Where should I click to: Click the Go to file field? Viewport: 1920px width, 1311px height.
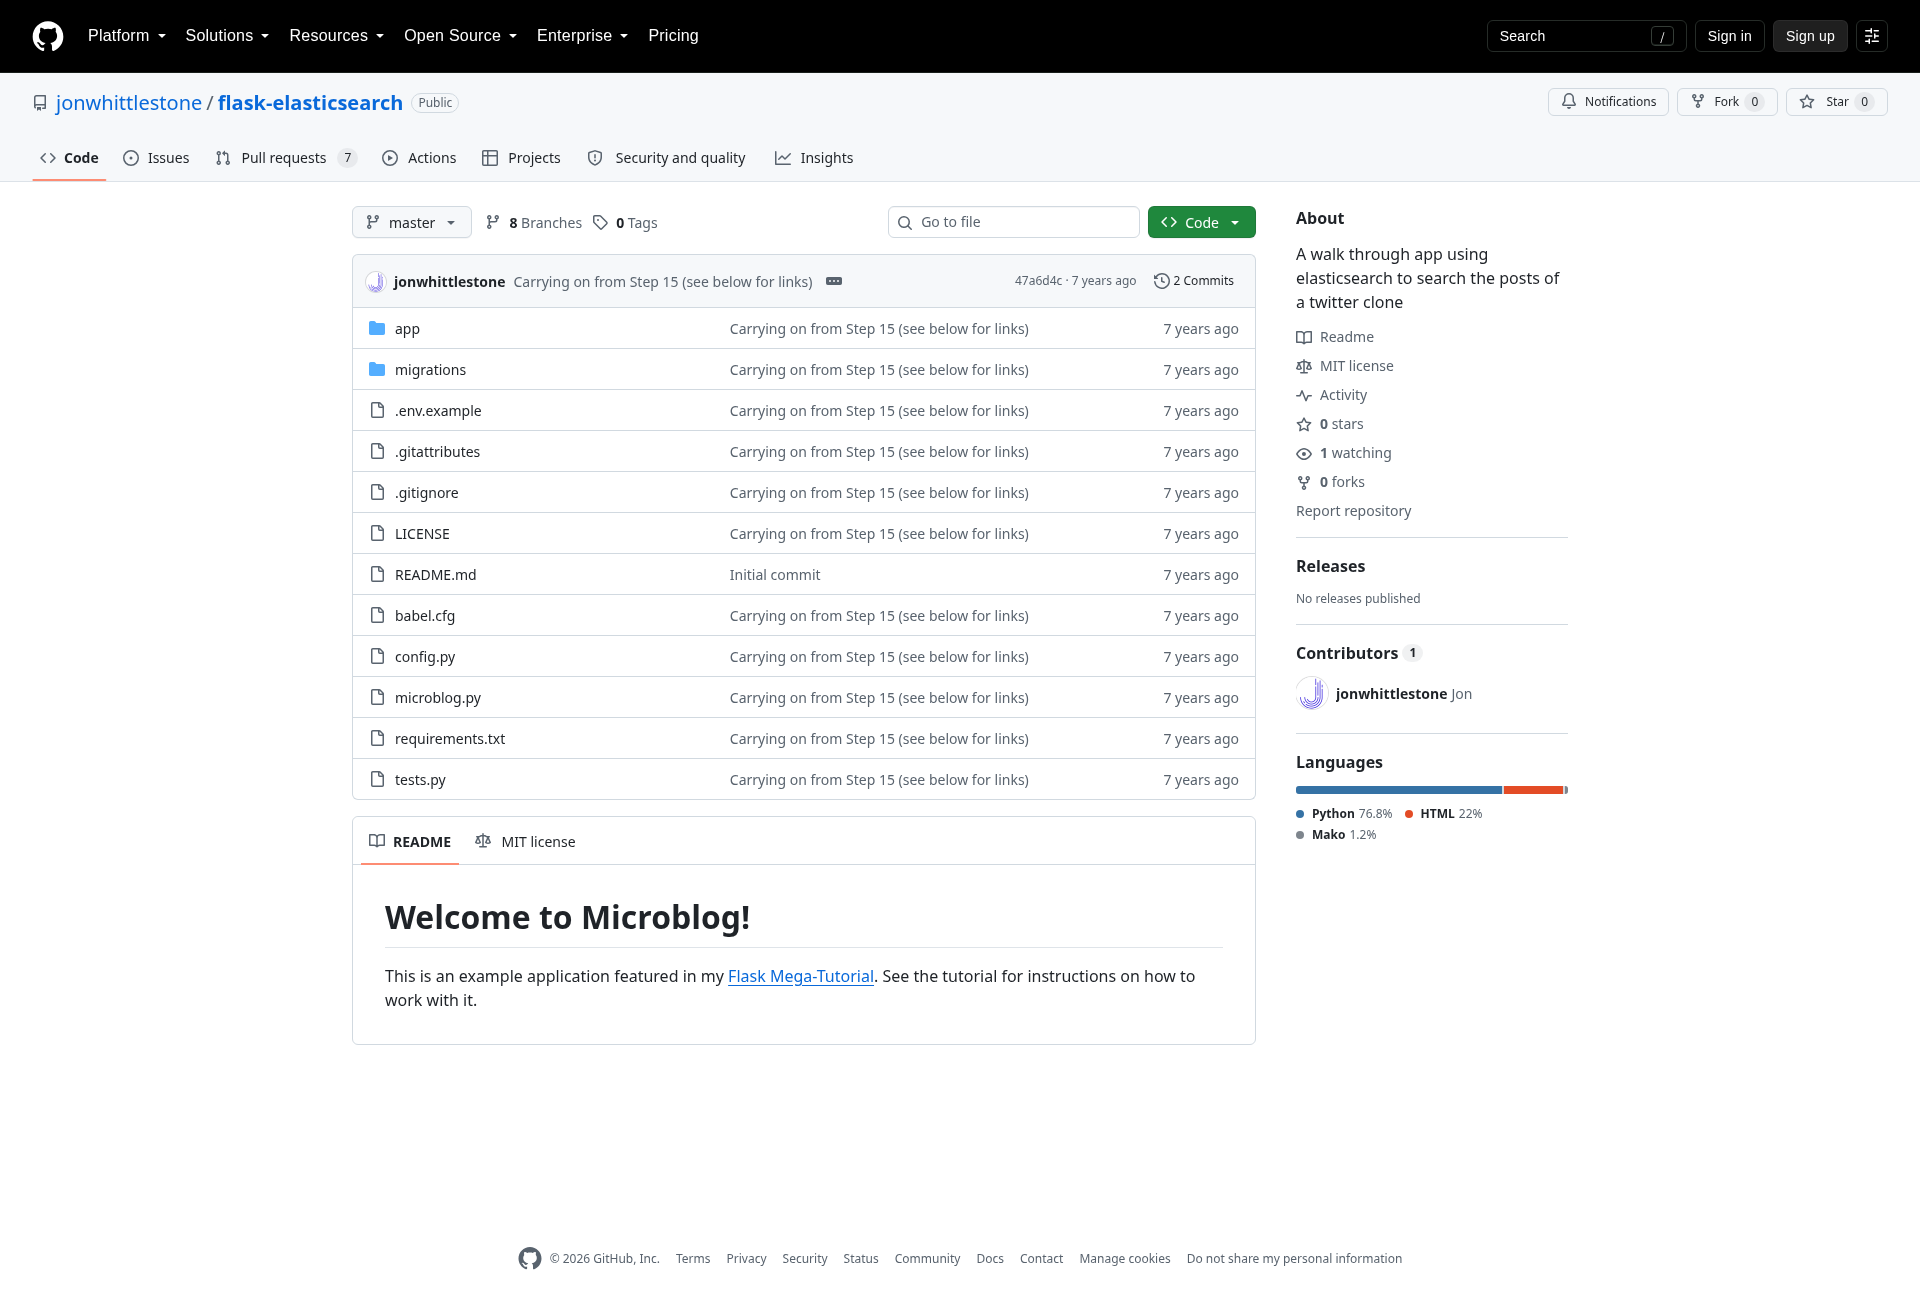pyautogui.click(x=1013, y=222)
